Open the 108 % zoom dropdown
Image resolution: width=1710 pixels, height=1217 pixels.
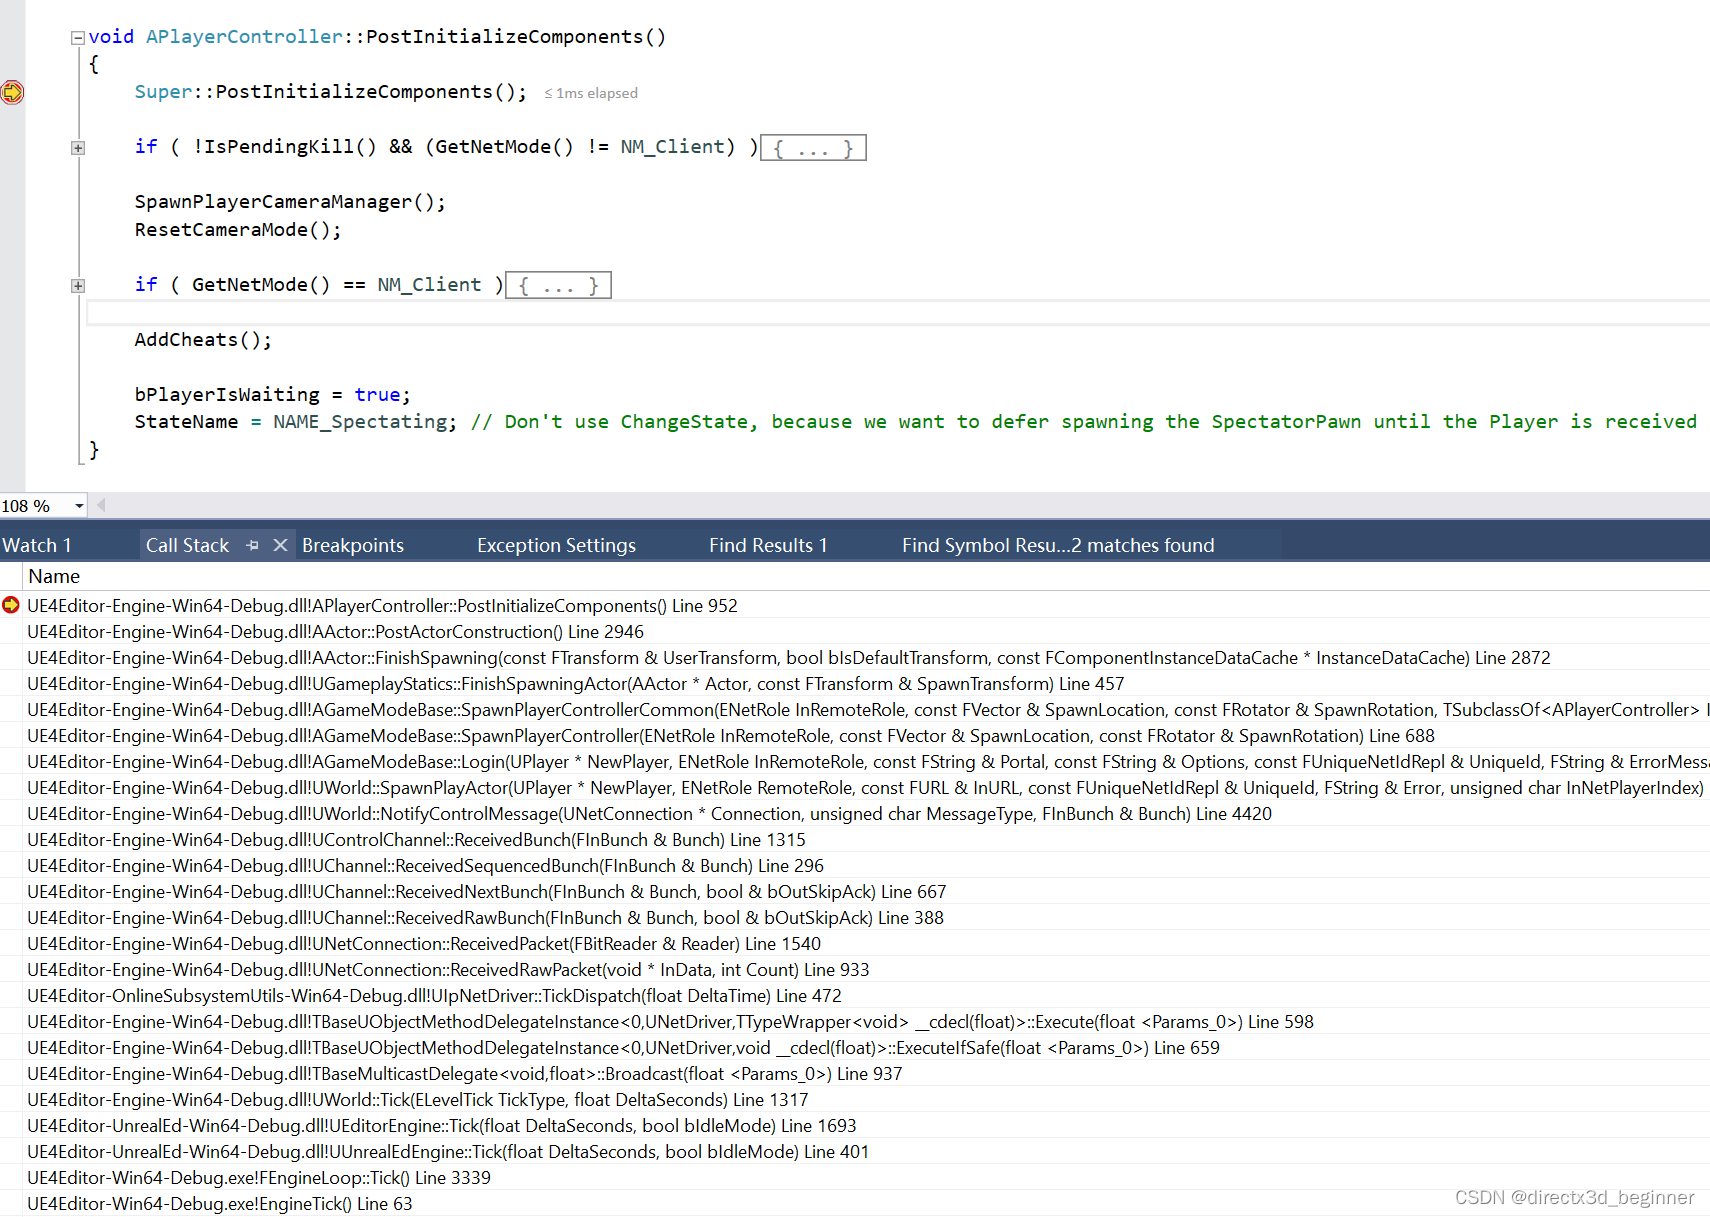click(79, 506)
